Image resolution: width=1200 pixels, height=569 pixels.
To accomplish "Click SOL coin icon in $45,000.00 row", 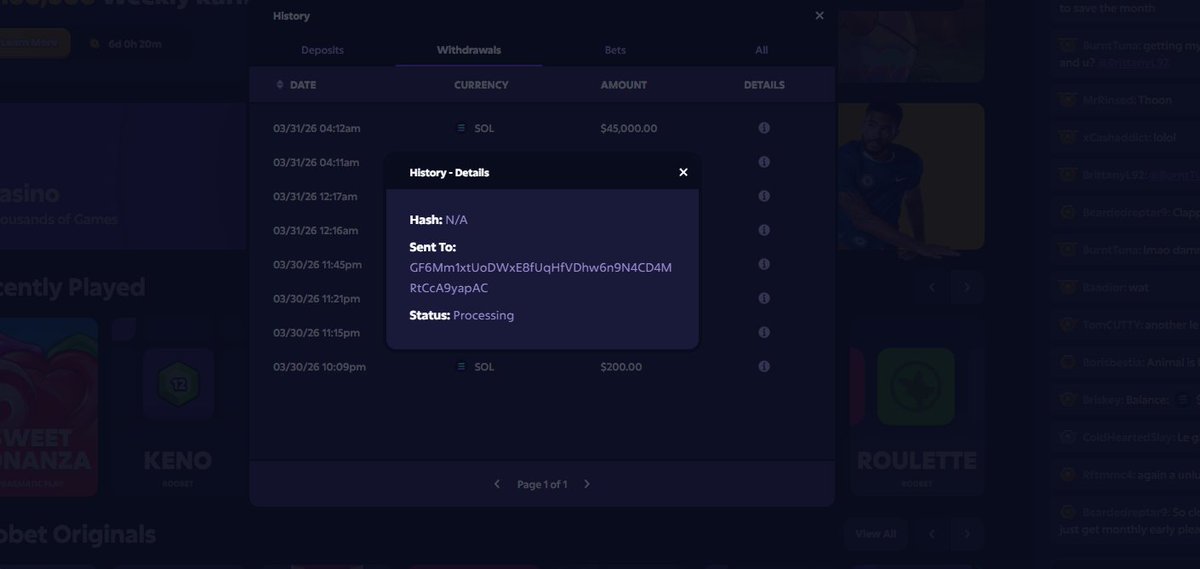I will coord(461,128).
